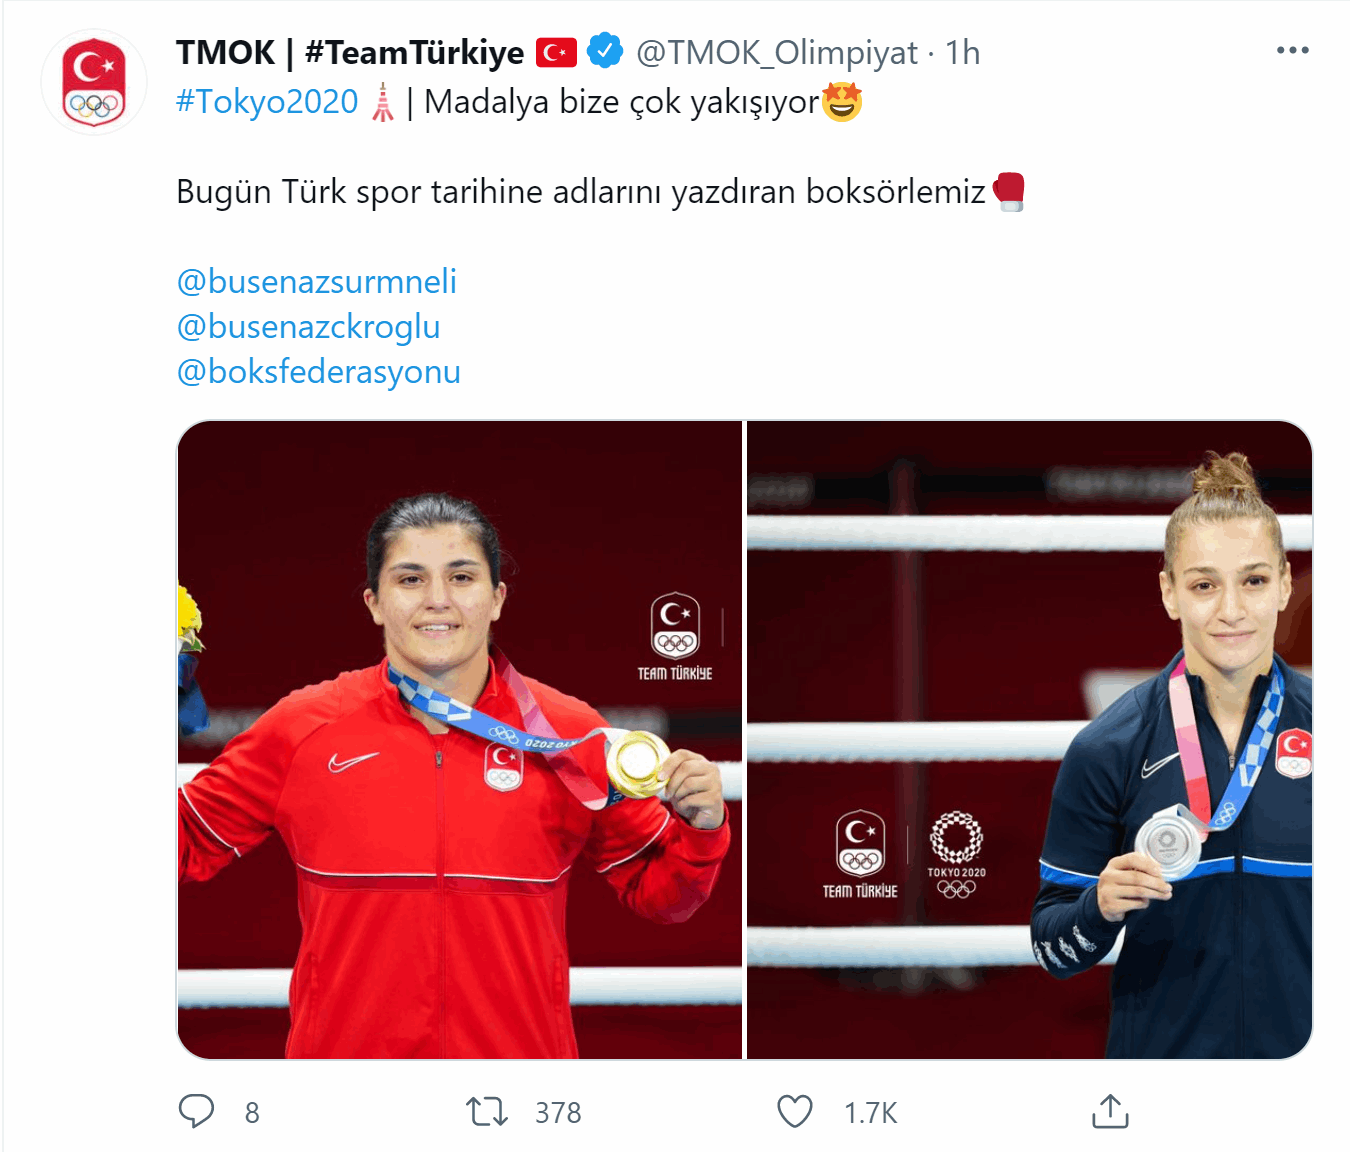The width and height of the screenshot is (1350, 1152).
Task: Open the share tweet icon
Action: tap(1110, 1111)
